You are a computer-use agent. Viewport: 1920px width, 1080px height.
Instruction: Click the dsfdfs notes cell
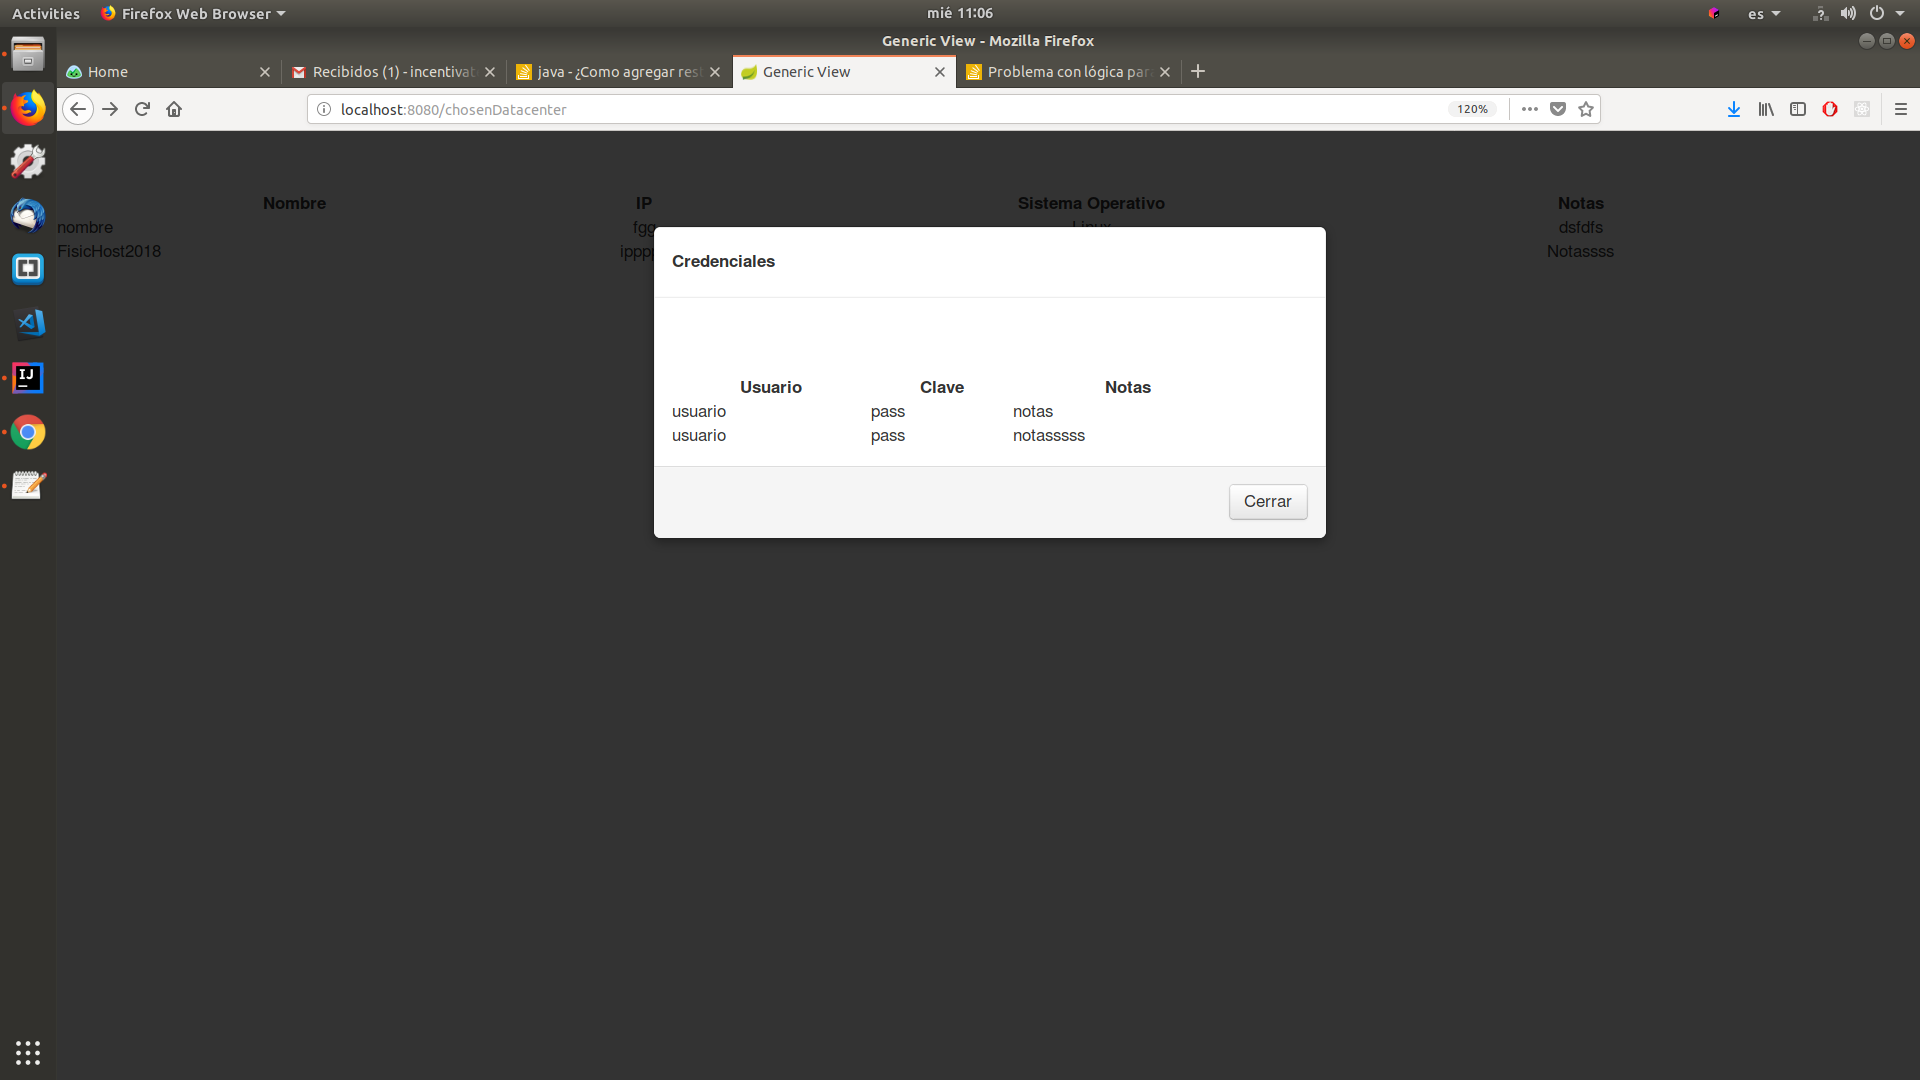[x=1580, y=227]
